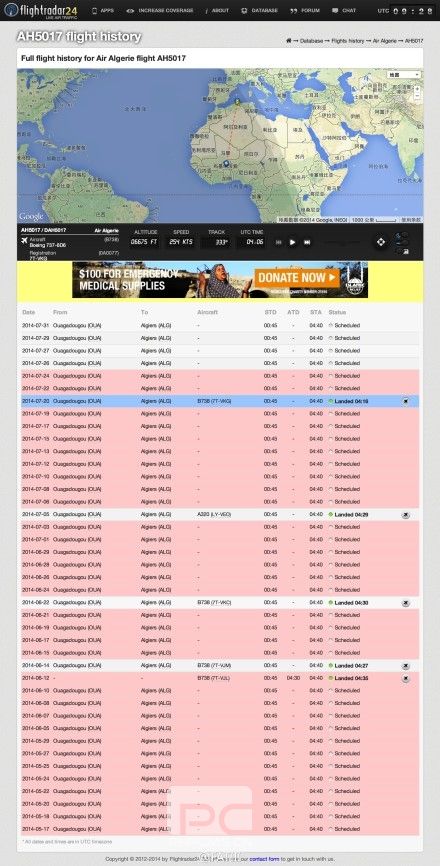Adjust the playback speed slider
The image size is (440, 866).
(340, 242)
